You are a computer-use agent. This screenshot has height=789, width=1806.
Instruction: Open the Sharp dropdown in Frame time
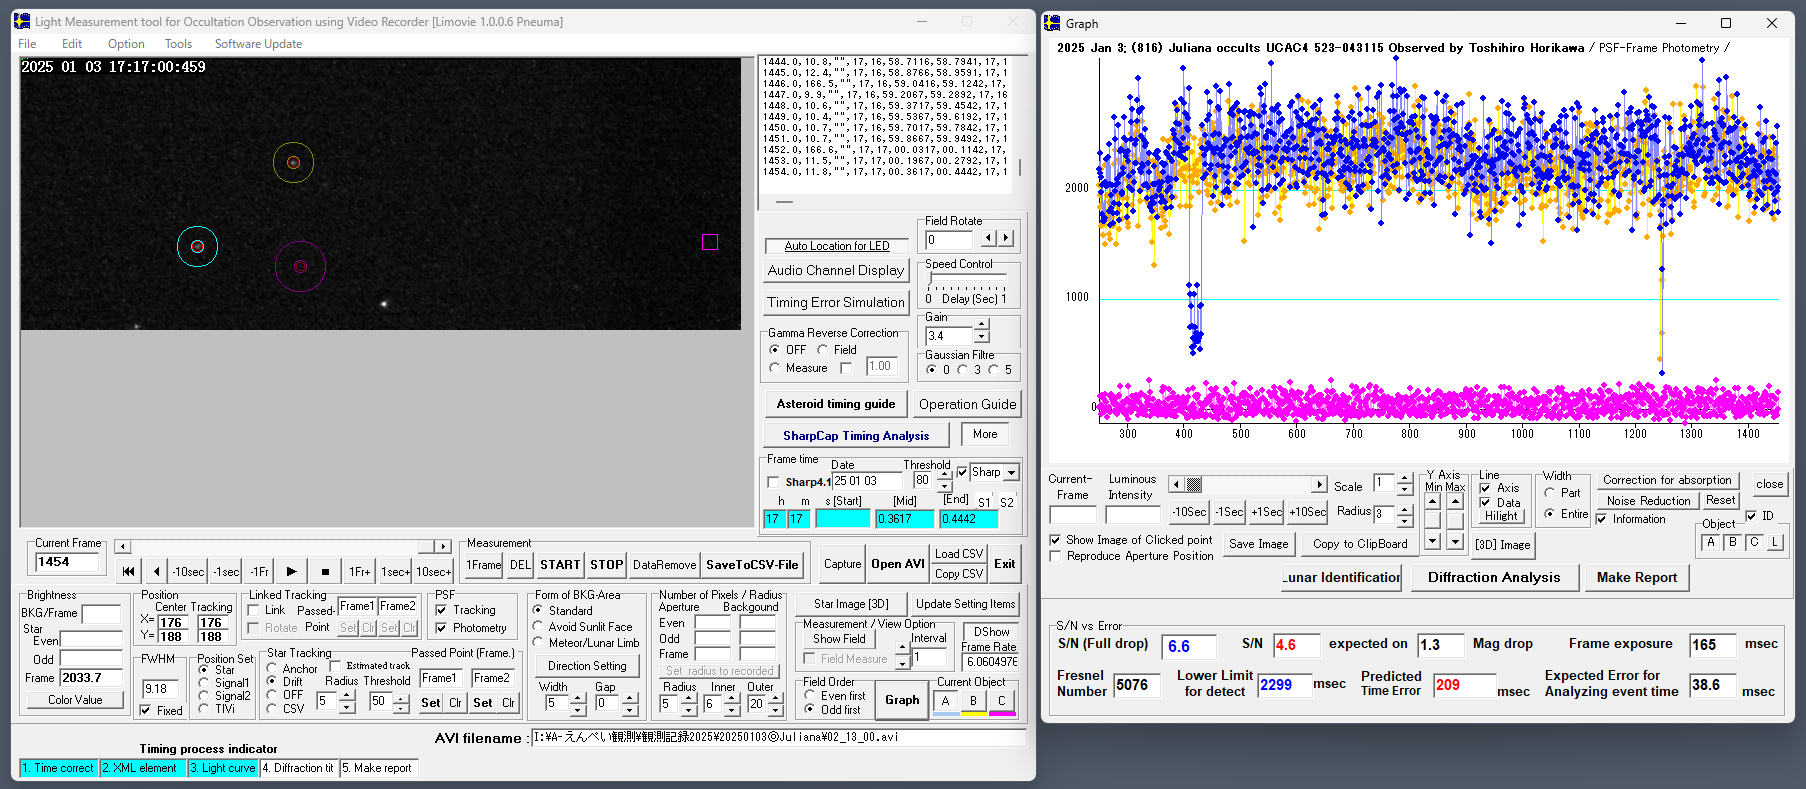click(1011, 473)
